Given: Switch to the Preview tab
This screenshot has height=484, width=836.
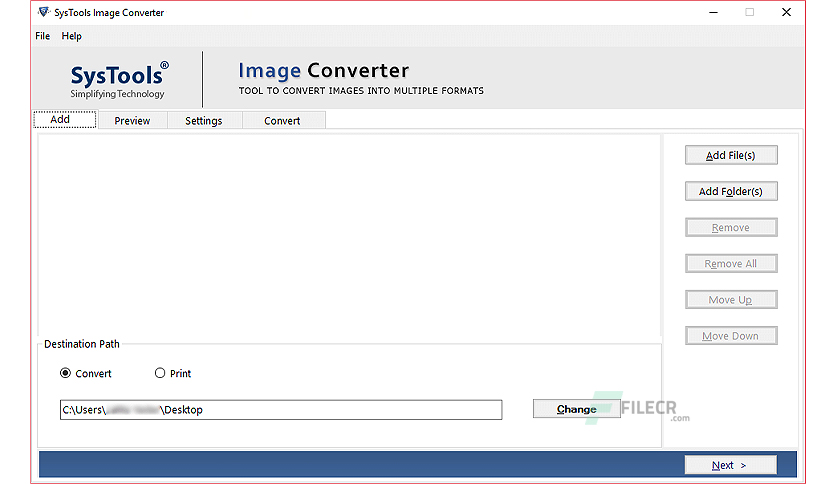Looking at the screenshot, I should click(x=132, y=121).
